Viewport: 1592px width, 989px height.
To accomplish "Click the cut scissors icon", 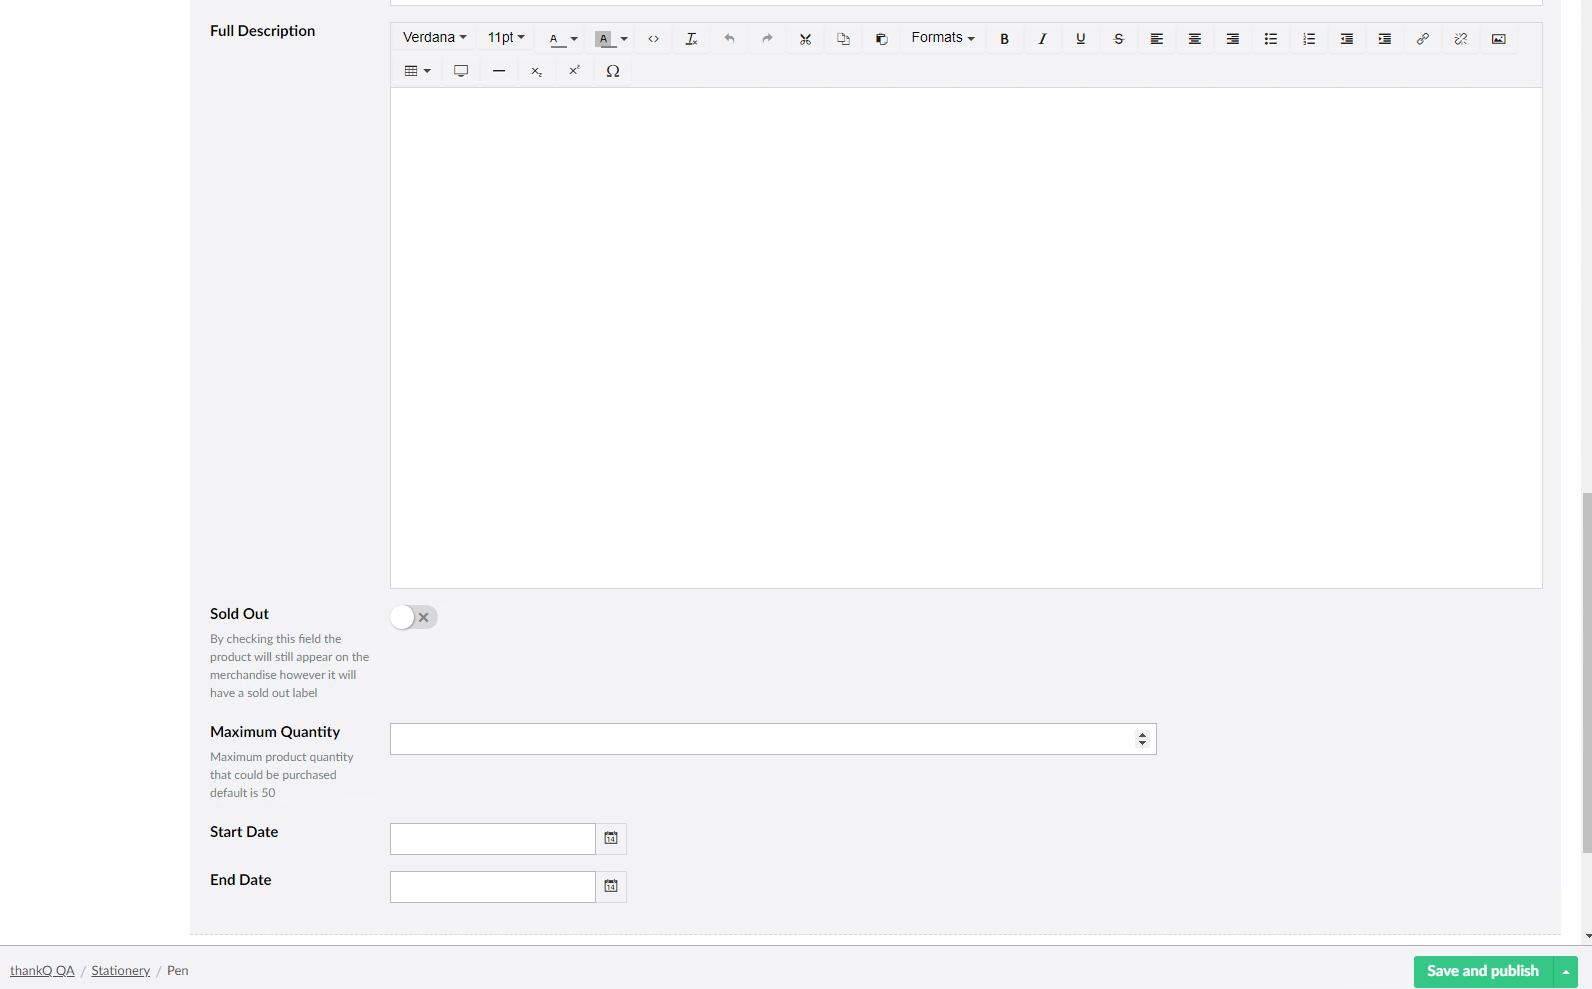I will click(x=805, y=39).
